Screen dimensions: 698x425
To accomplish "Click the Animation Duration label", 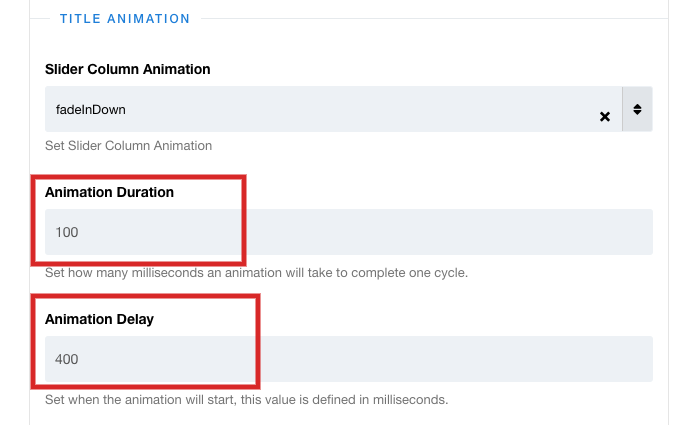I will 110,192.
